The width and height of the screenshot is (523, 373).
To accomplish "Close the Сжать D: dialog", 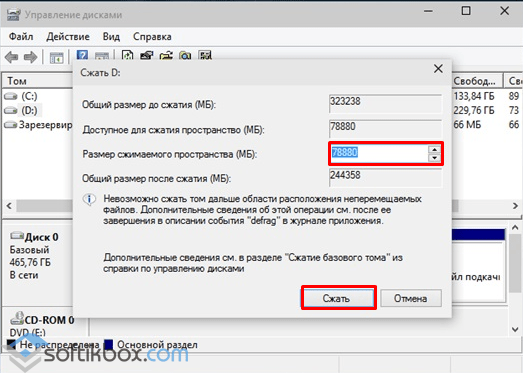I will pyautogui.click(x=438, y=69).
